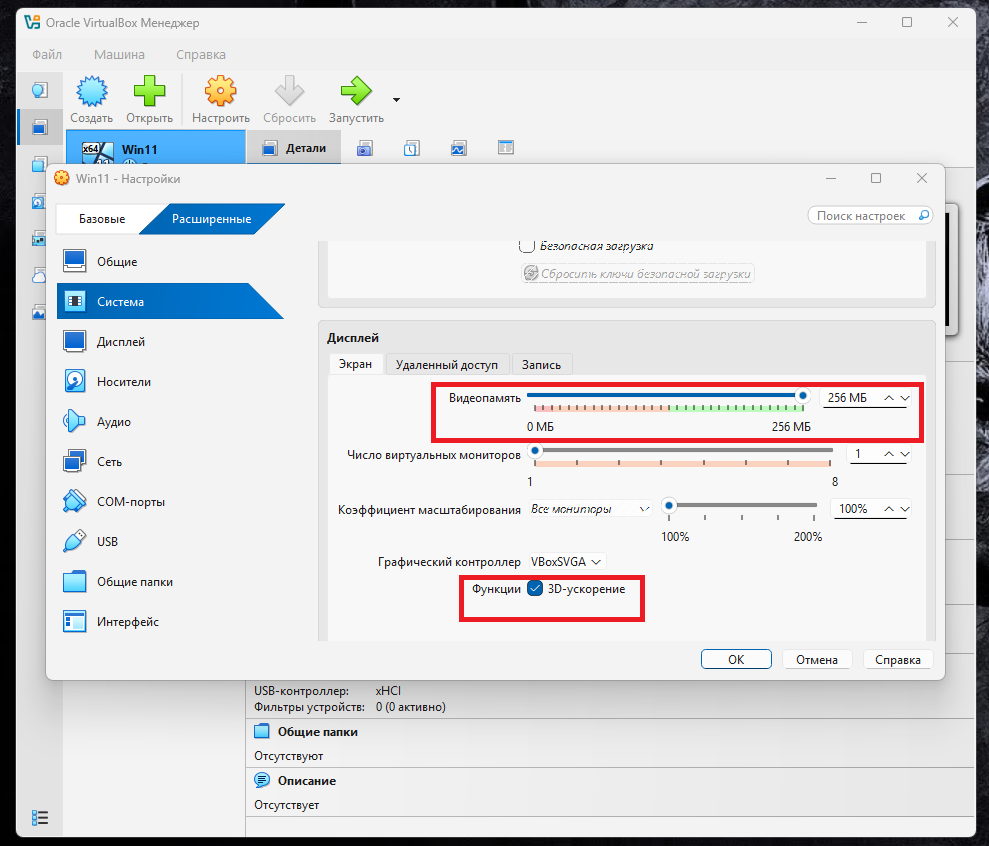
Task: Open Графический контроллер VBoxSVGA dropdown
Action: [567, 563]
